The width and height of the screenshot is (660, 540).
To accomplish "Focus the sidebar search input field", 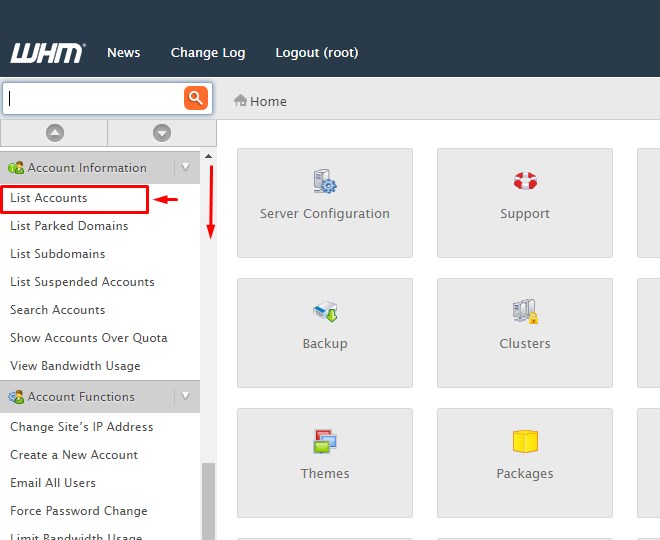I will pos(93,99).
